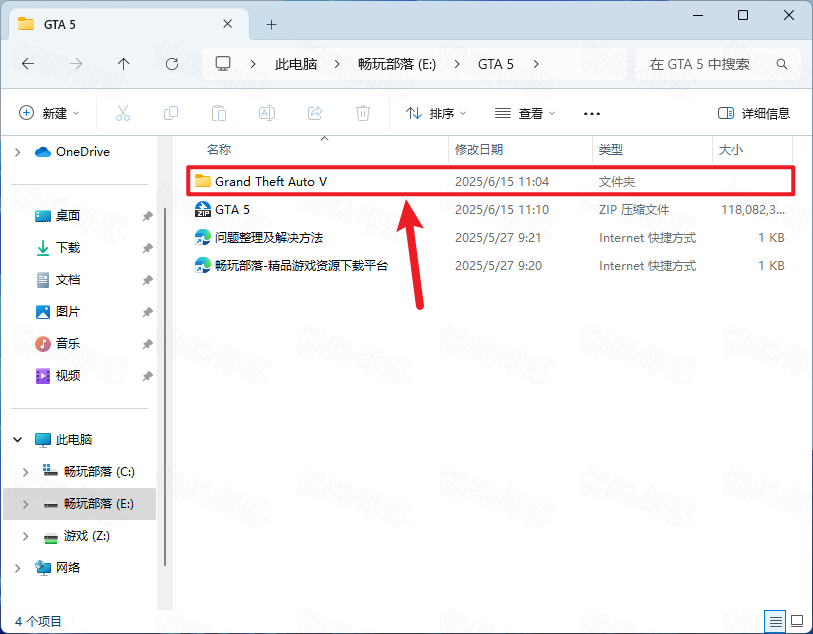This screenshot has width=813, height=634.
Task: Unpin 图片 using its pin icon
Action: coord(148,312)
